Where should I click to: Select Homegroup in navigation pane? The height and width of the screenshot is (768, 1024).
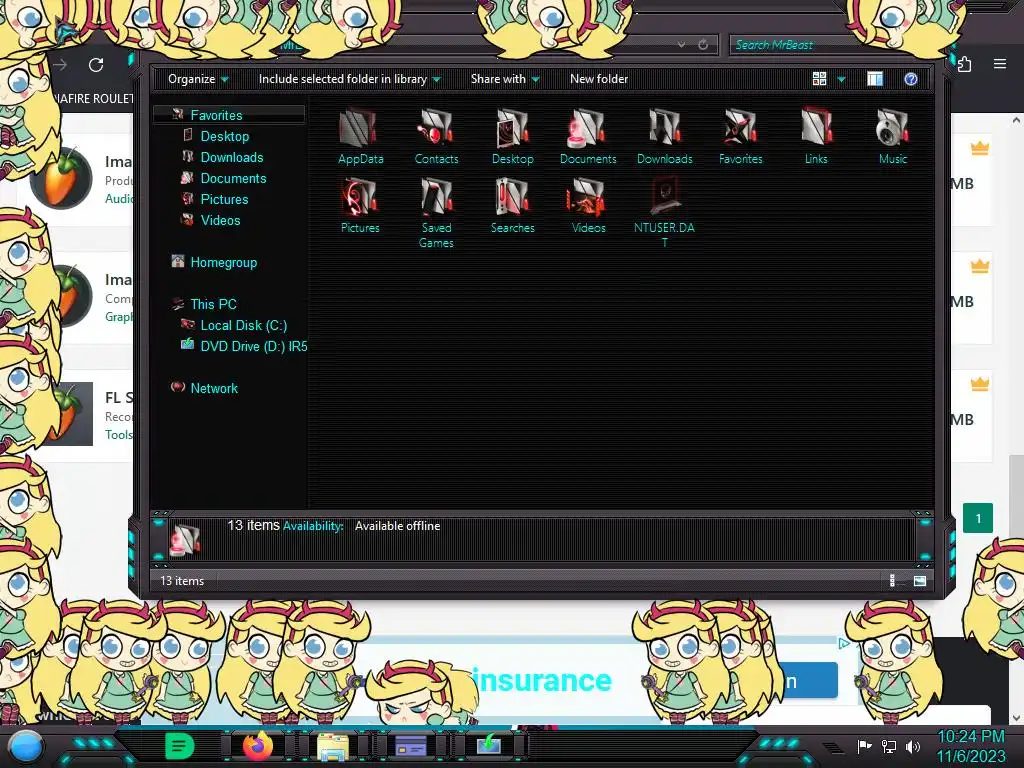click(x=223, y=263)
